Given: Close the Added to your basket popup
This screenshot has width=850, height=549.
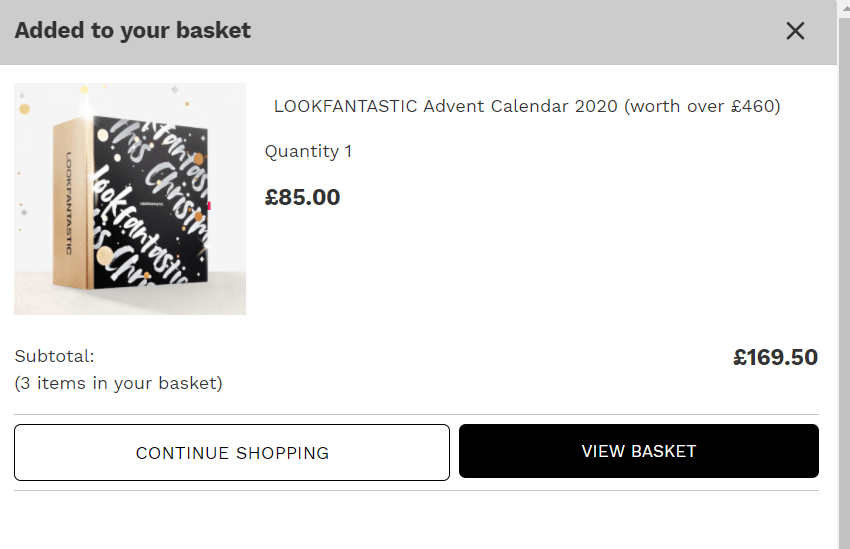Looking at the screenshot, I should tap(795, 31).
